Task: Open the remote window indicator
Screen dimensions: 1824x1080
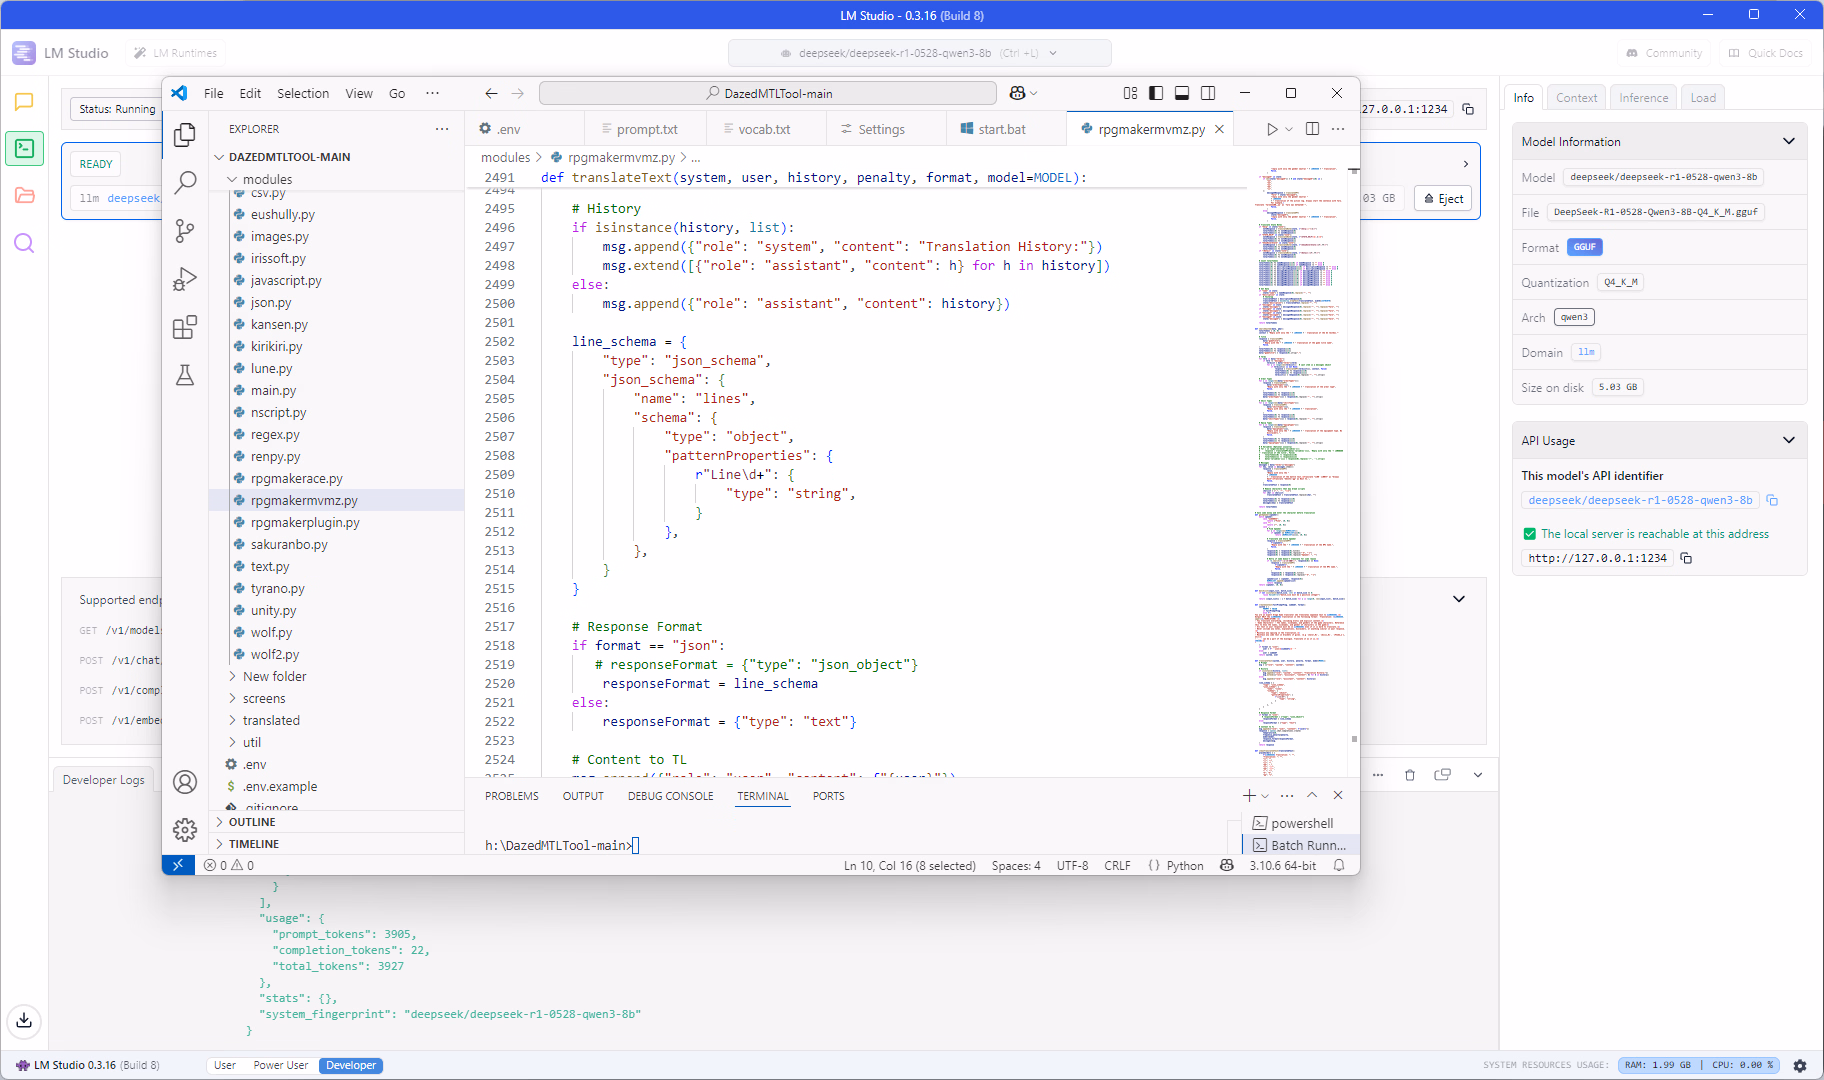Action: [178, 865]
